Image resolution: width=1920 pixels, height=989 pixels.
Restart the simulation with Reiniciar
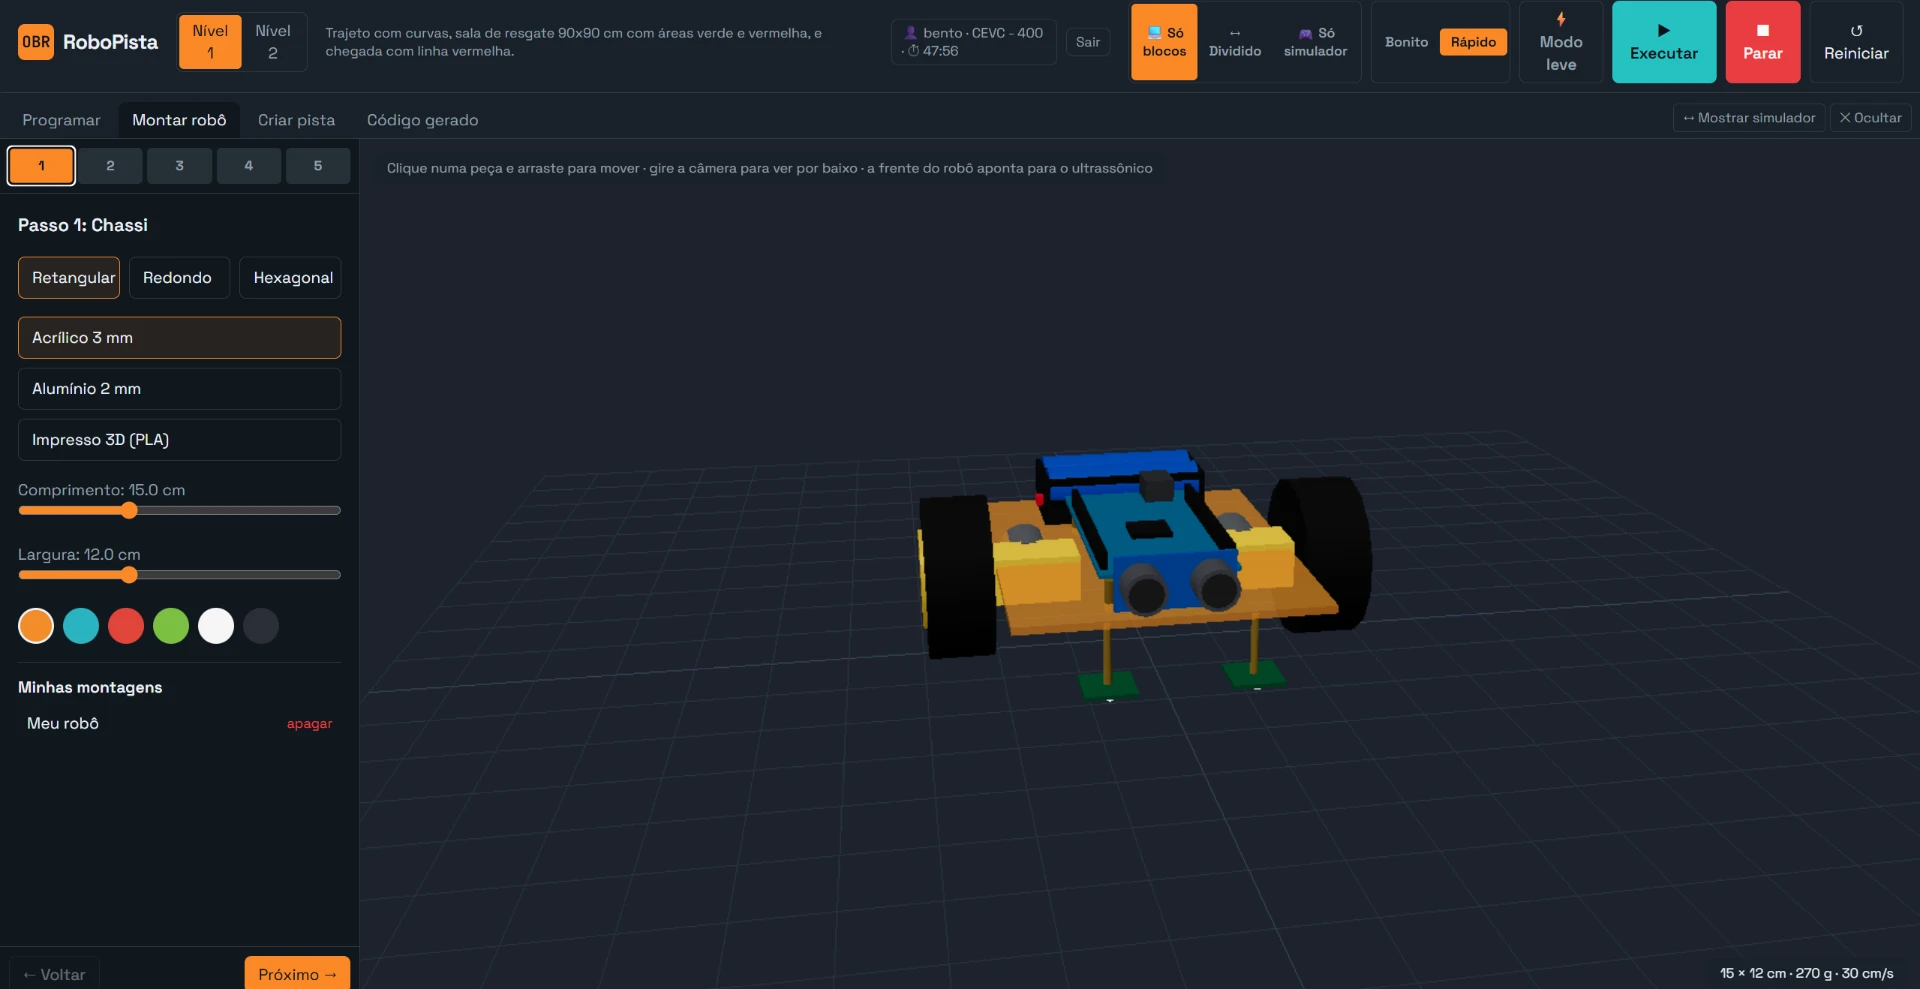click(1856, 42)
